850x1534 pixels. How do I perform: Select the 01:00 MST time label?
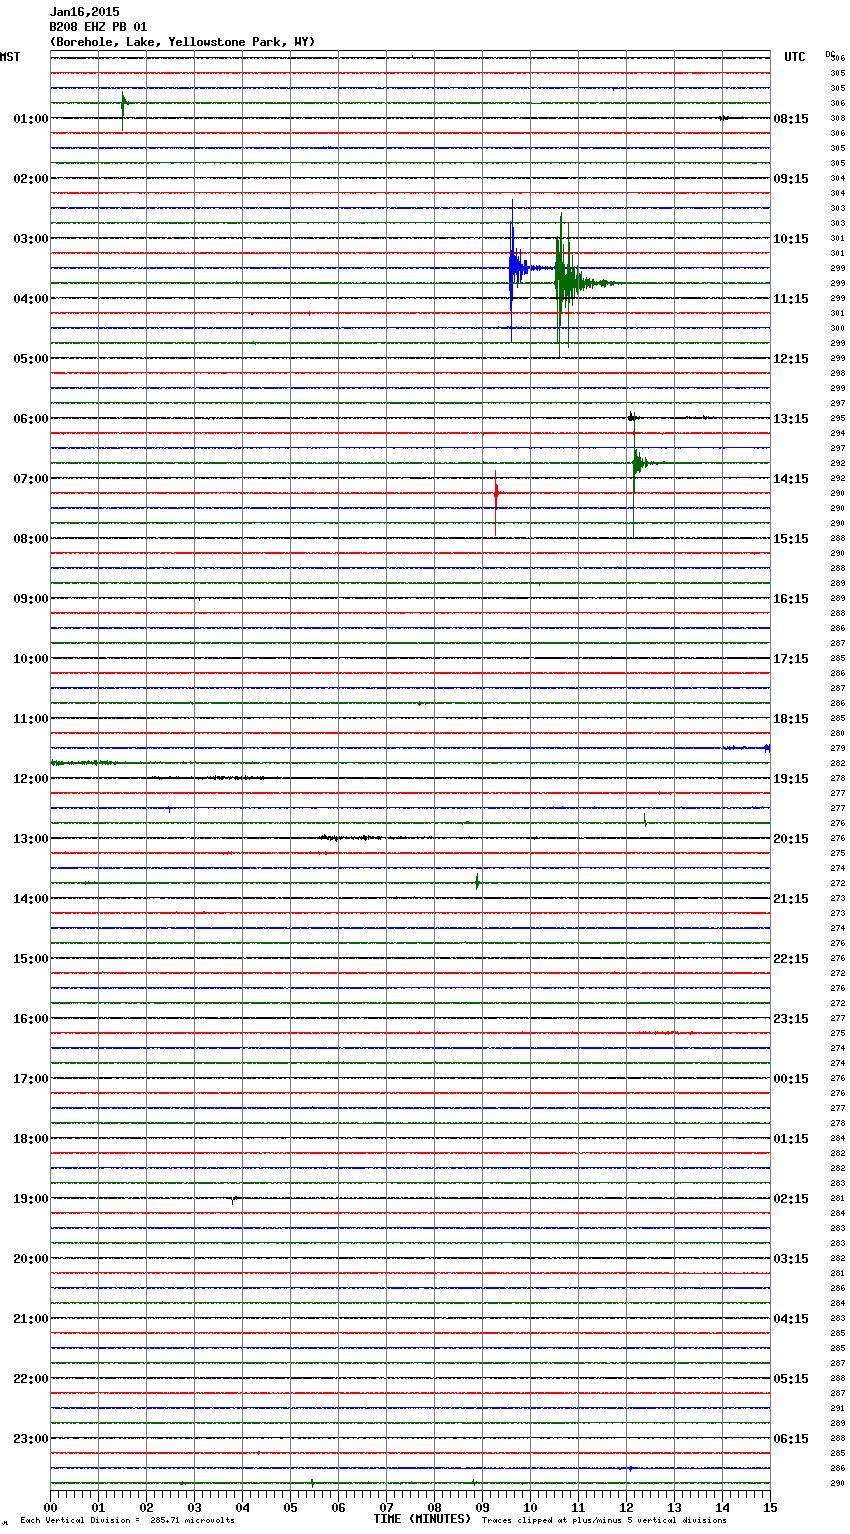pyautogui.click(x=31, y=119)
